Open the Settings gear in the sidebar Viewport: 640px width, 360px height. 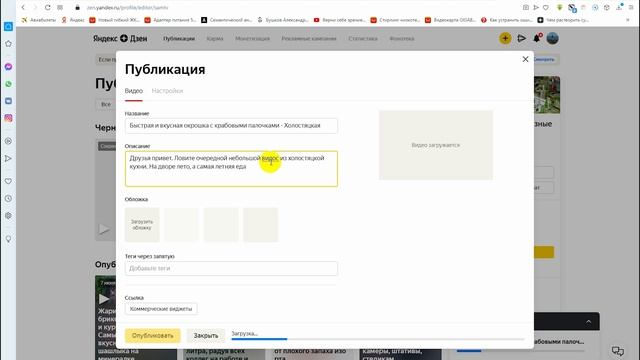tap(8, 216)
